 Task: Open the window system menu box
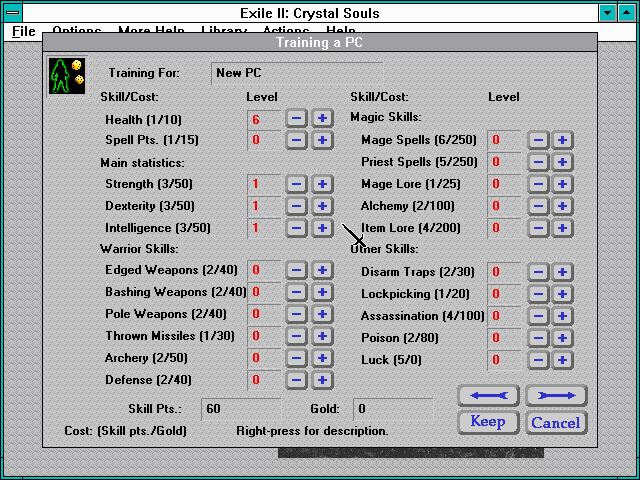(13, 13)
